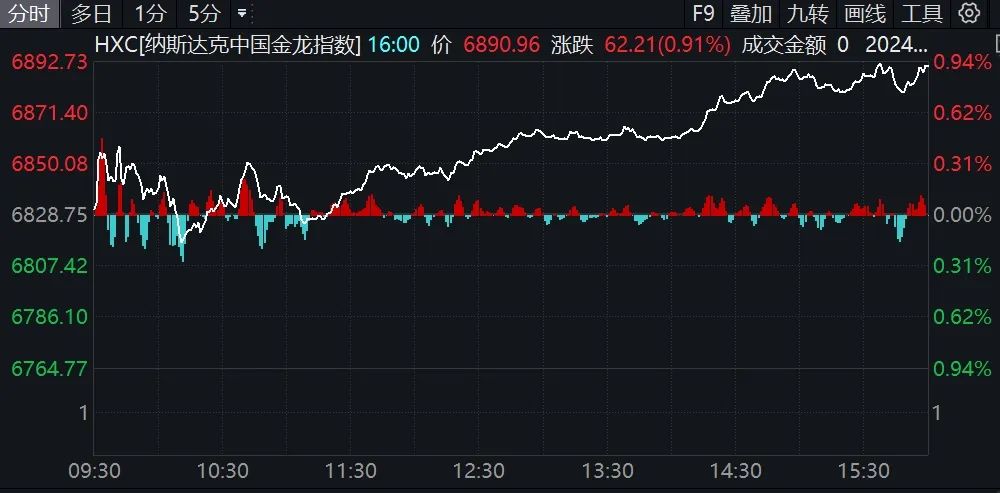Switch to the 多日 tab
The height and width of the screenshot is (493, 1000).
click(91, 13)
